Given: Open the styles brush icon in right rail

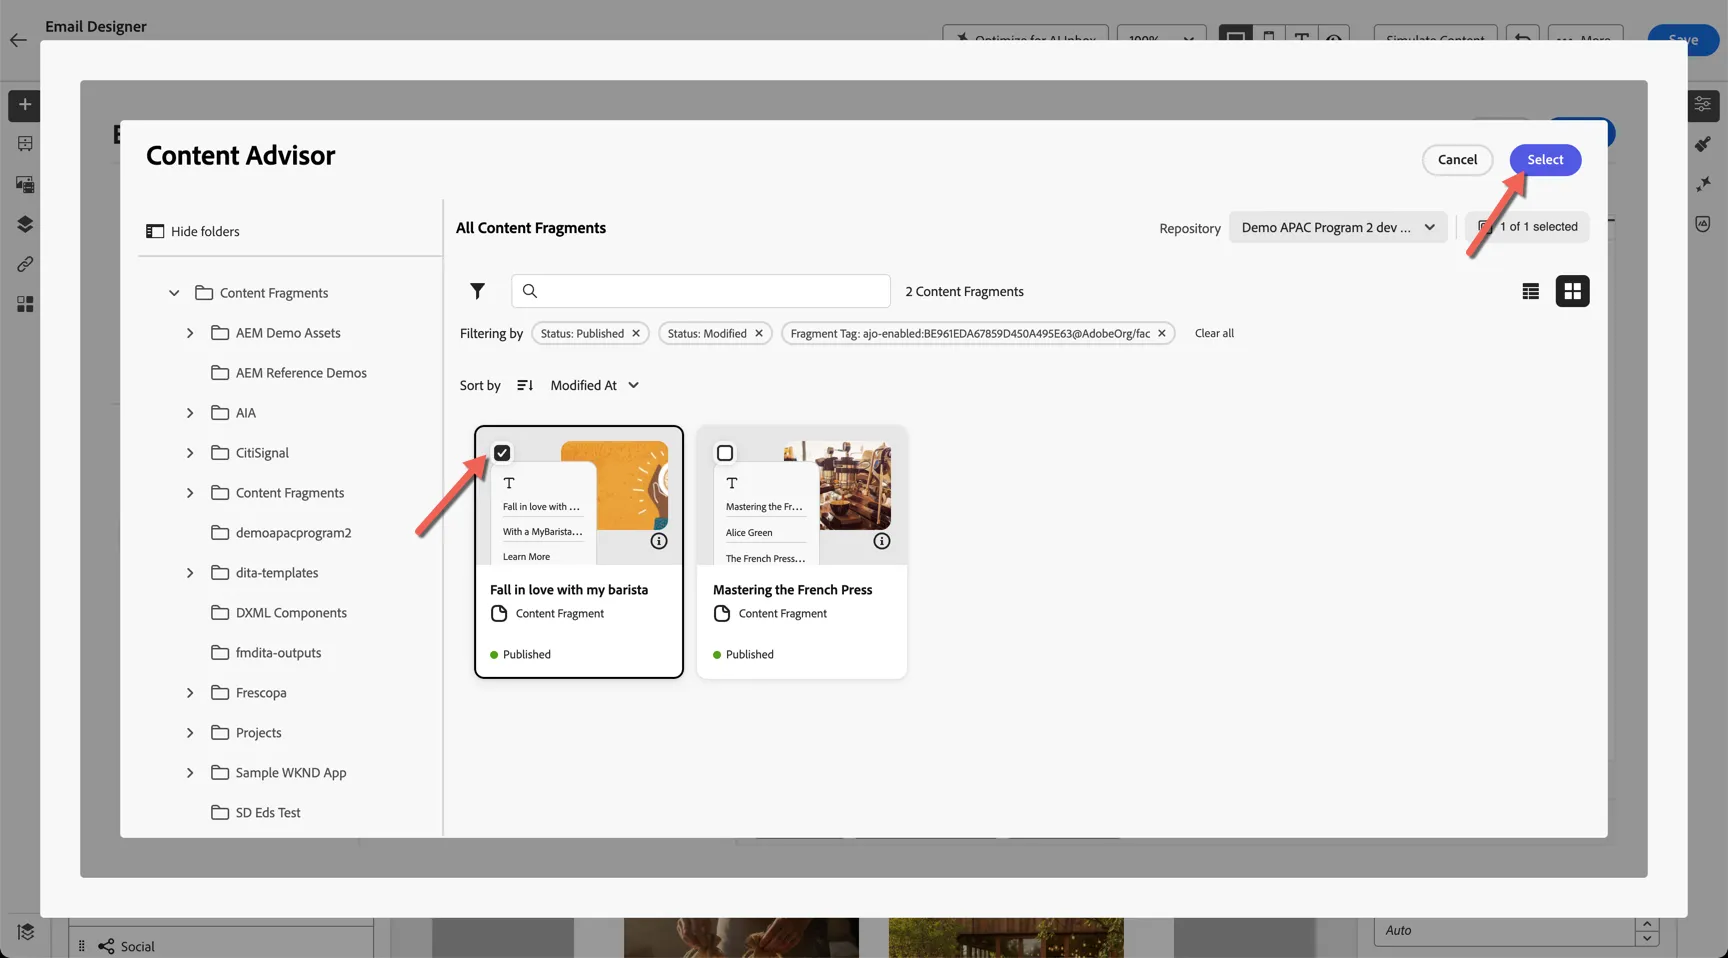Looking at the screenshot, I should point(1703,144).
